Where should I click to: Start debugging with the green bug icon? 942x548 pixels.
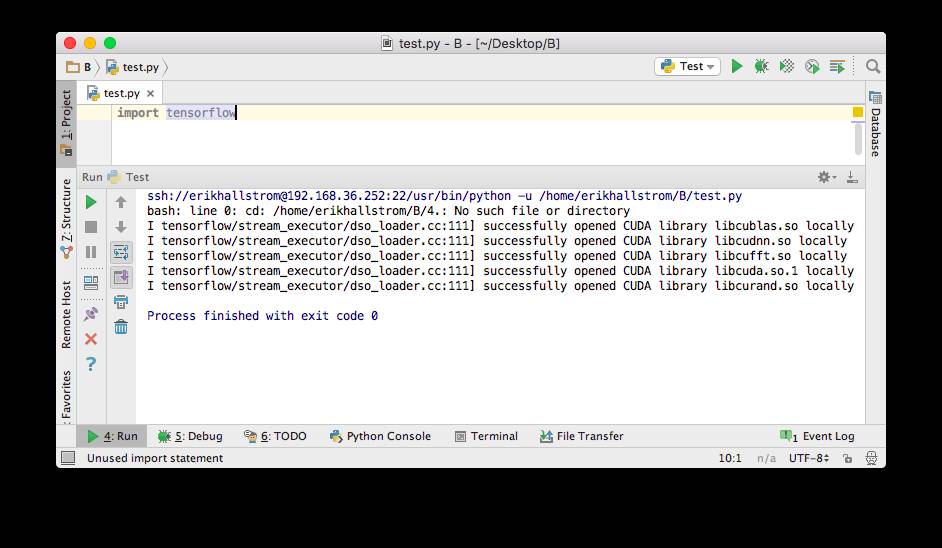pos(761,66)
